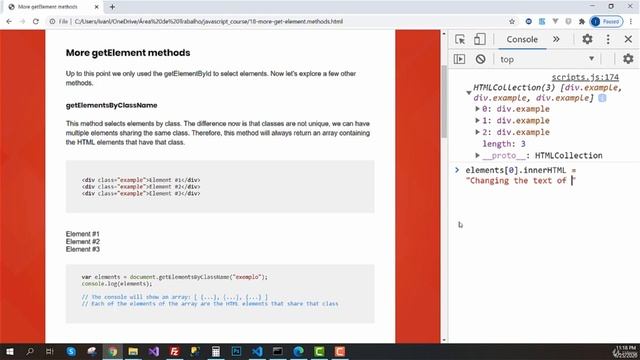
Task: Click the address bar file URL
Action: pos(209,21)
